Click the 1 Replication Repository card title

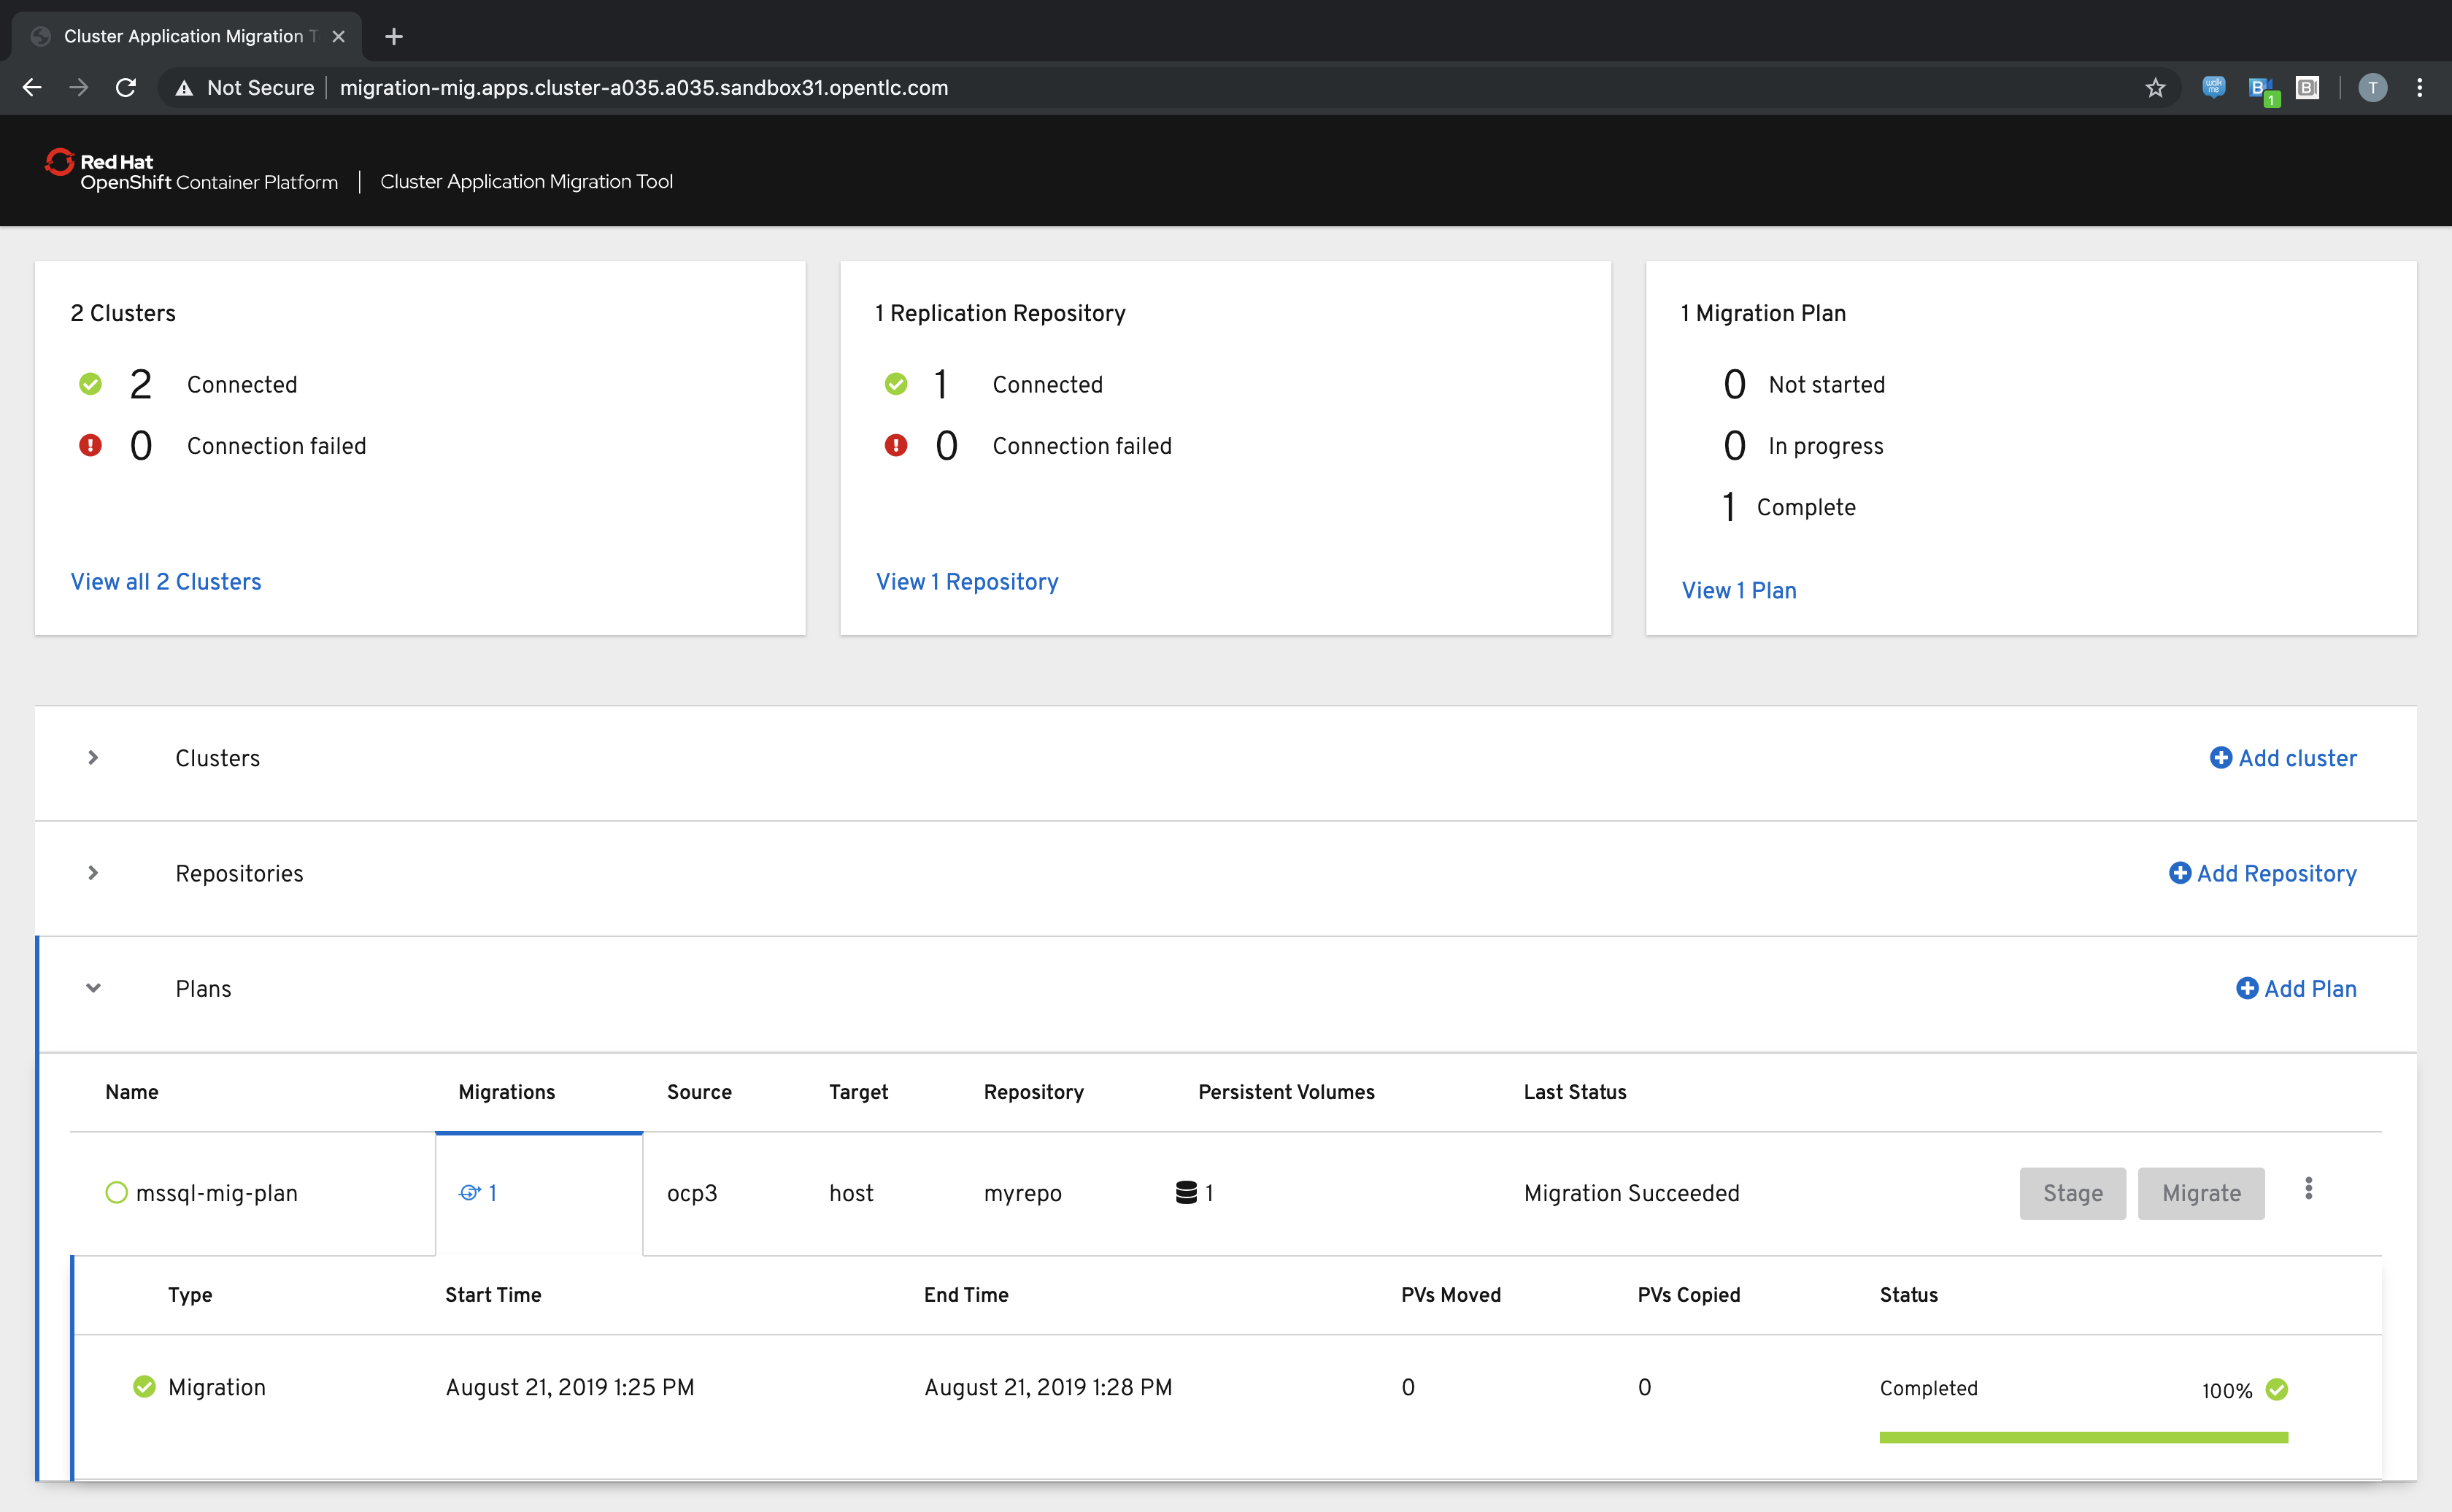coord(1000,313)
